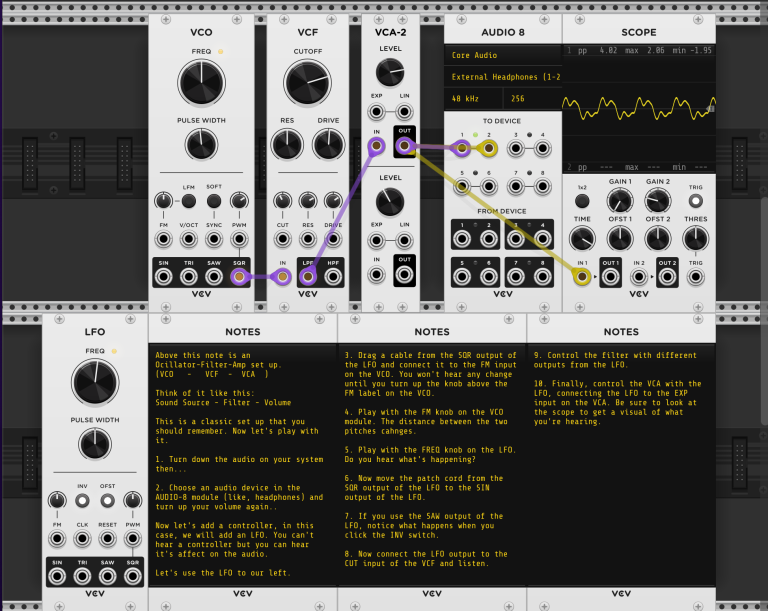
Task: Toggle the LFO OFST switch
Action: tap(107, 501)
